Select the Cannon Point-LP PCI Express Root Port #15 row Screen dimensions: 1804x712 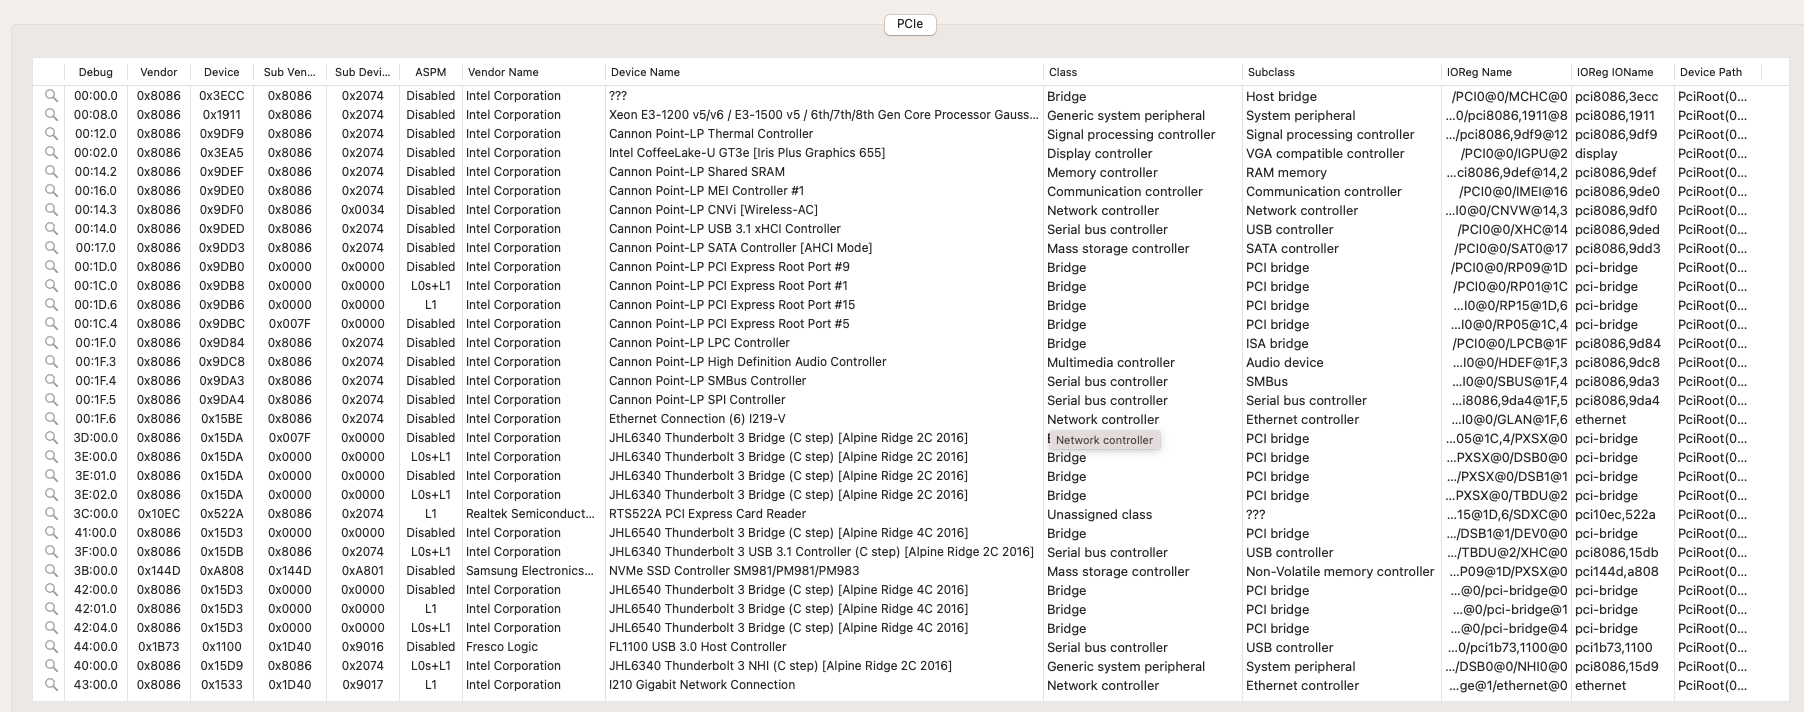click(x=910, y=305)
